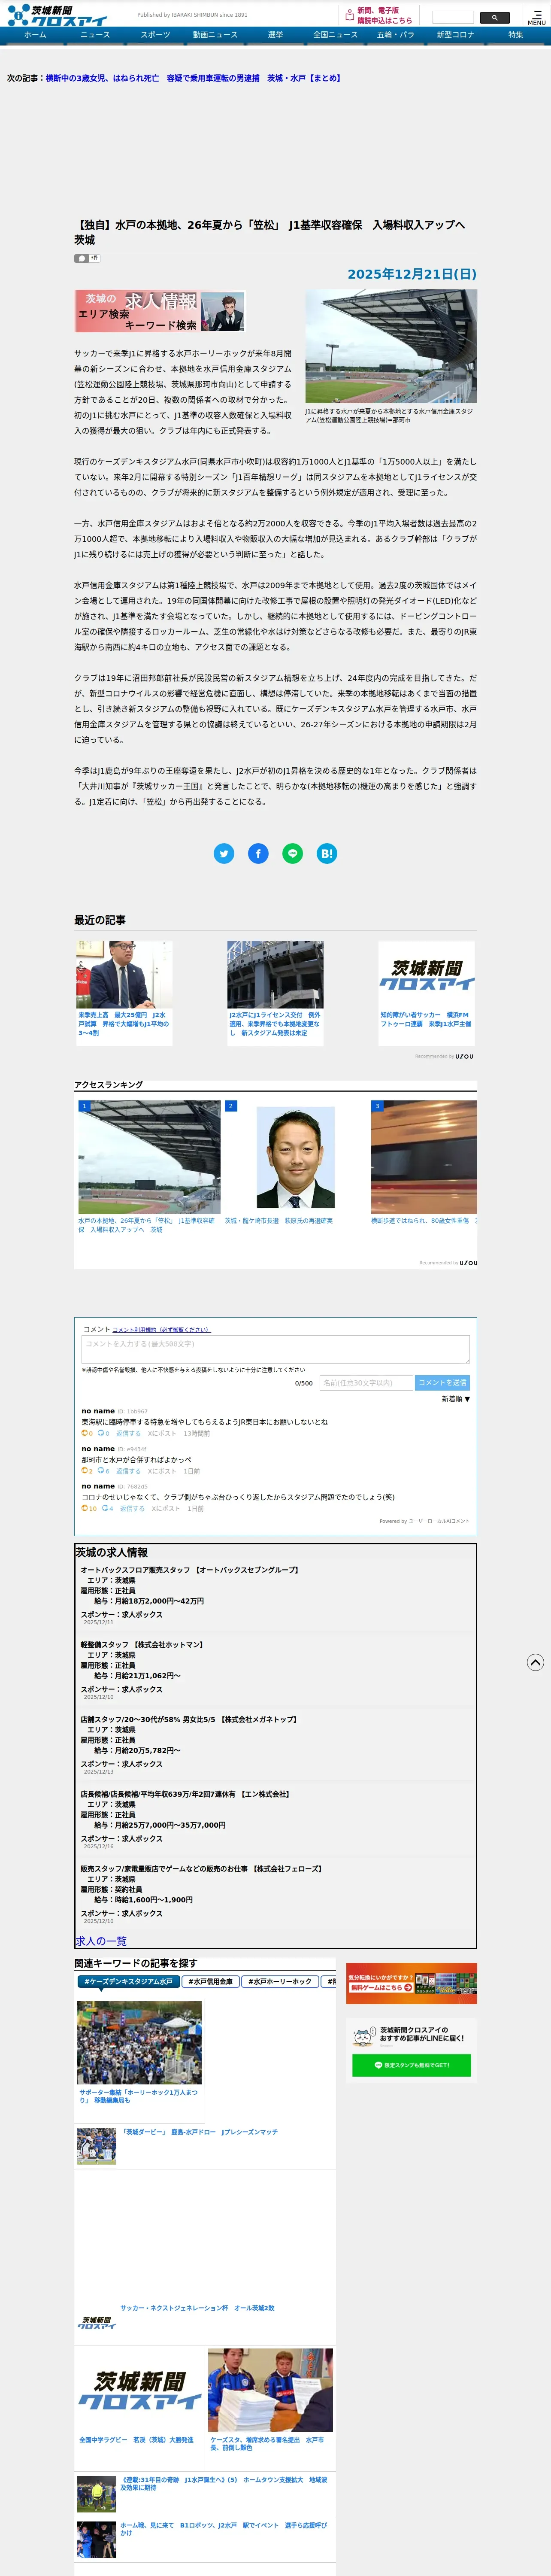Screen dimensions: 551x2576
Task: Open 新型コロナ nav item
Action: click(x=455, y=35)
